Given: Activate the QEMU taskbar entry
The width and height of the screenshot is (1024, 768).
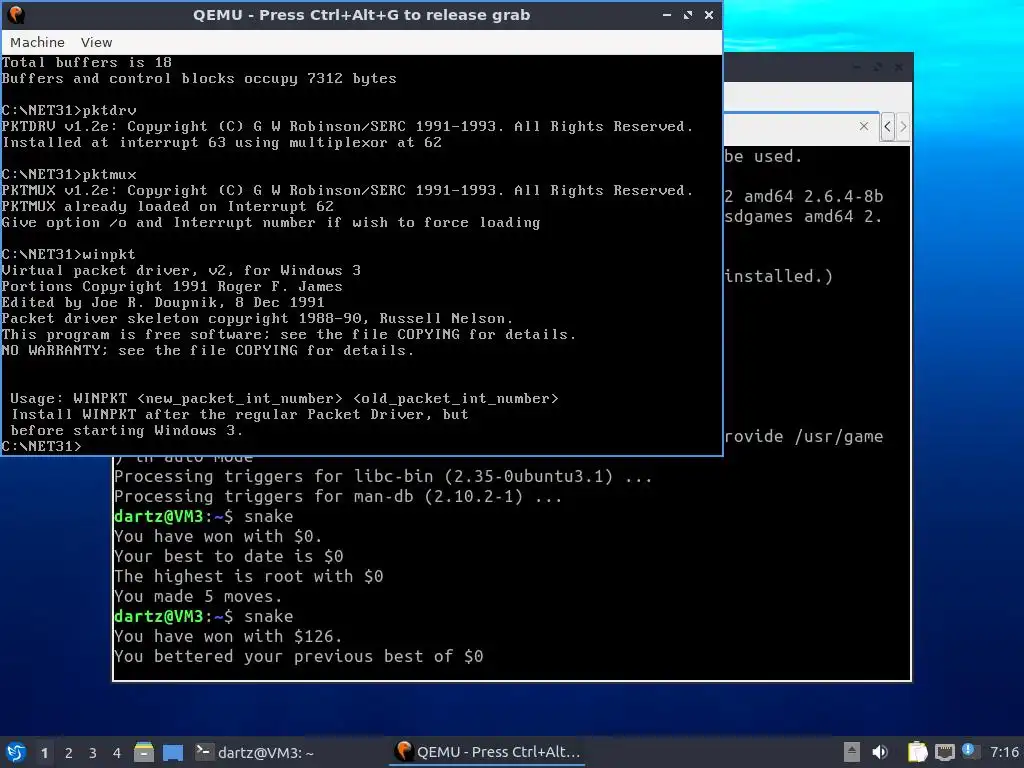Looking at the screenshot, I should (x=488, y=752).
